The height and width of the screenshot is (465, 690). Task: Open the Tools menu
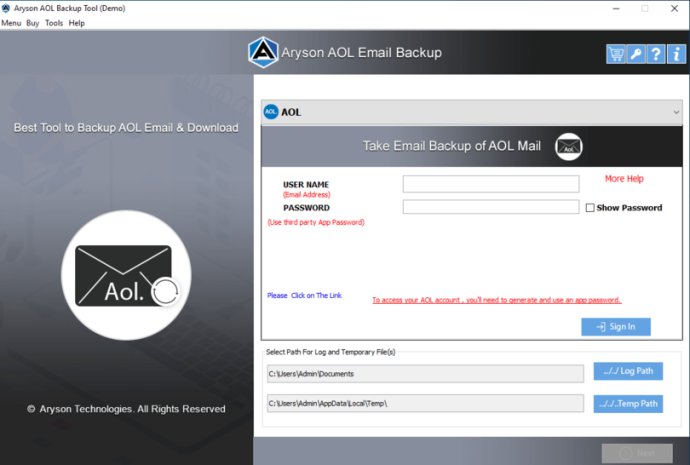tap(54, 23)
